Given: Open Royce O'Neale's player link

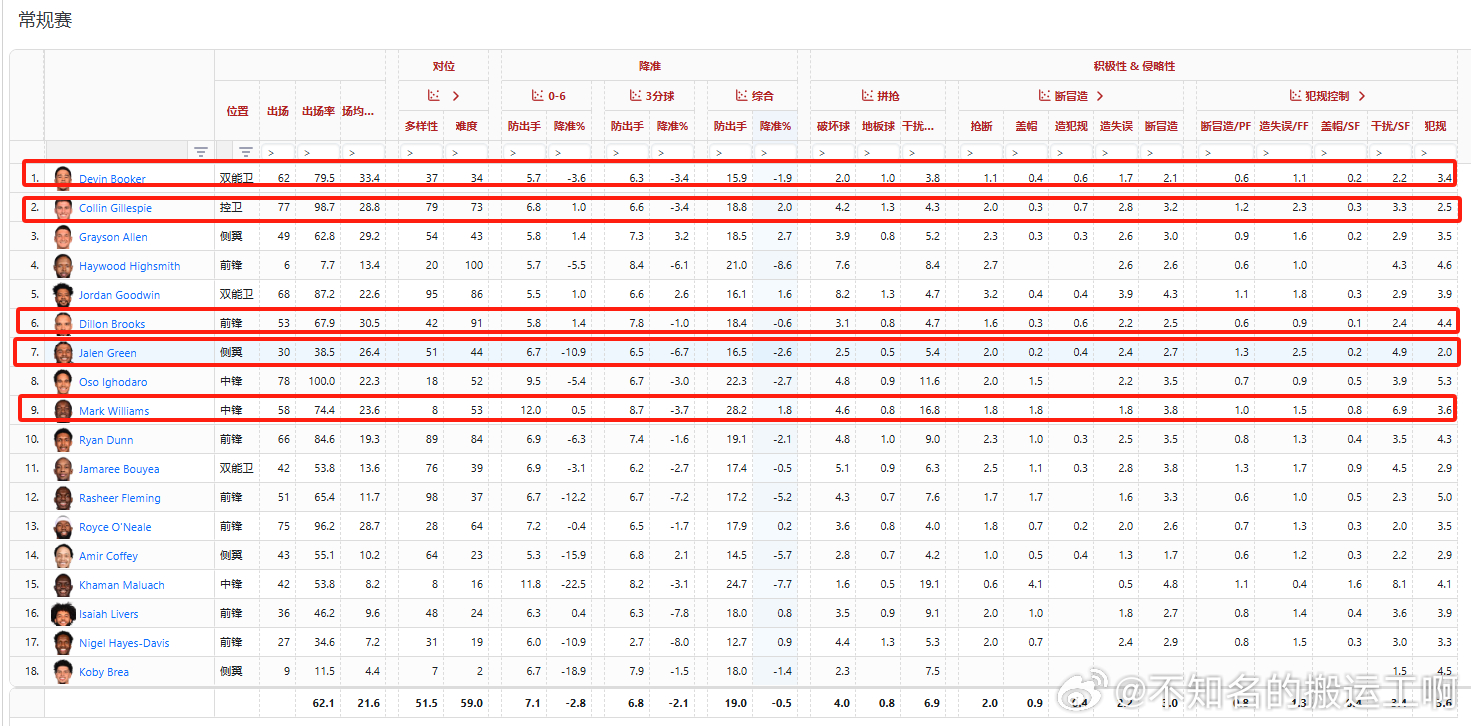Looking at the screenshot, I should click(116, 528).
